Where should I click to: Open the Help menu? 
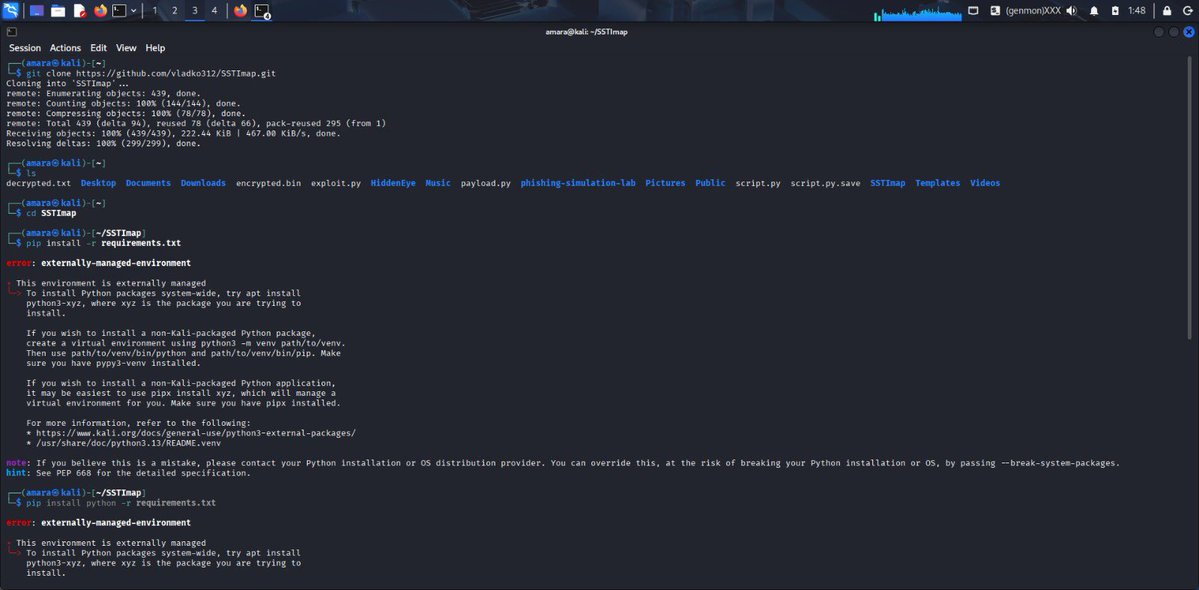click(x=155, y=48)
